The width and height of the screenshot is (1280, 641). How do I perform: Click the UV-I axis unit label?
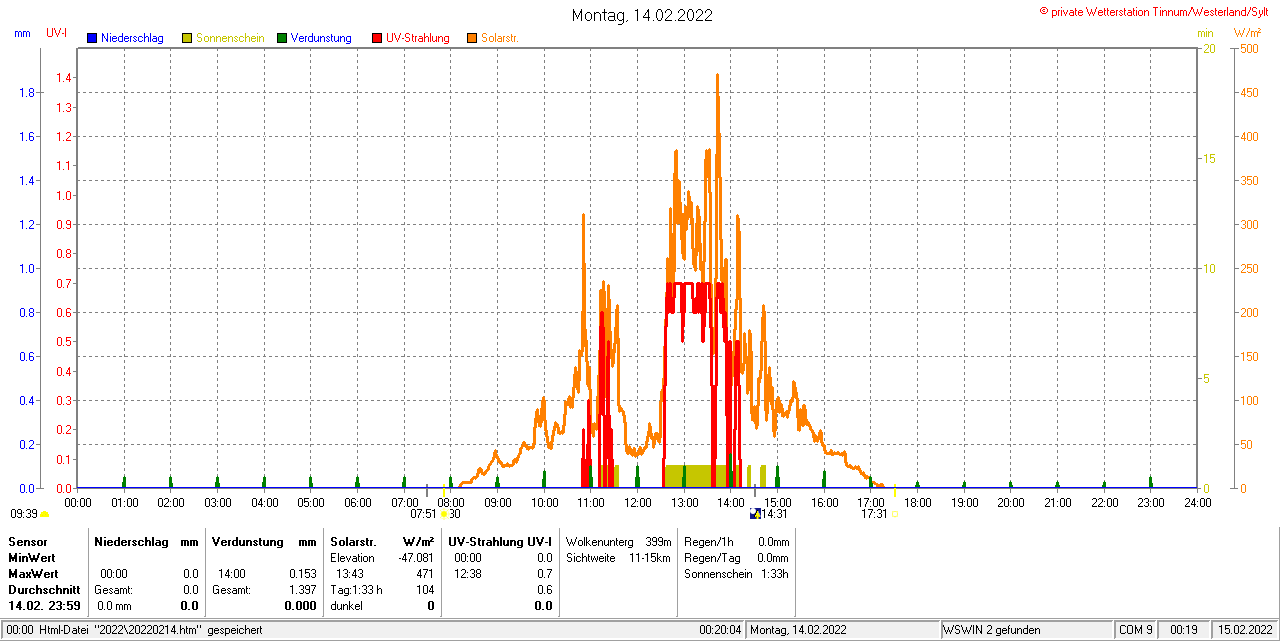pos(57,33)
